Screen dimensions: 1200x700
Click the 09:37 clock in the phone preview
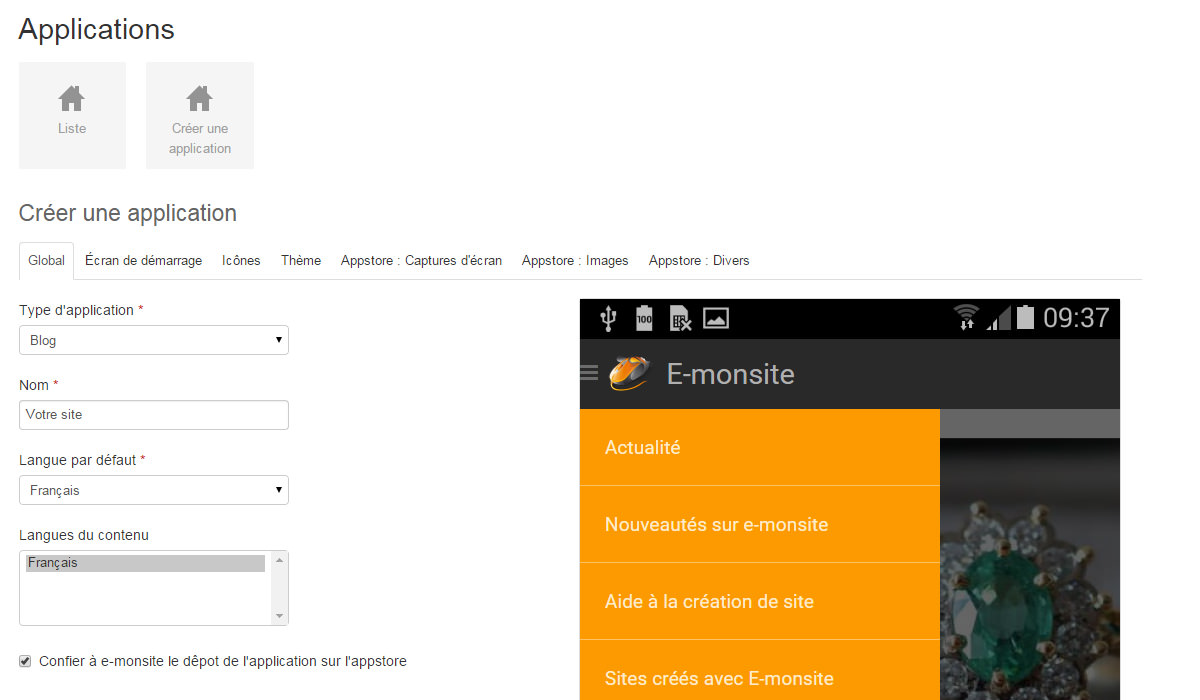click(x=1076, y=318)
